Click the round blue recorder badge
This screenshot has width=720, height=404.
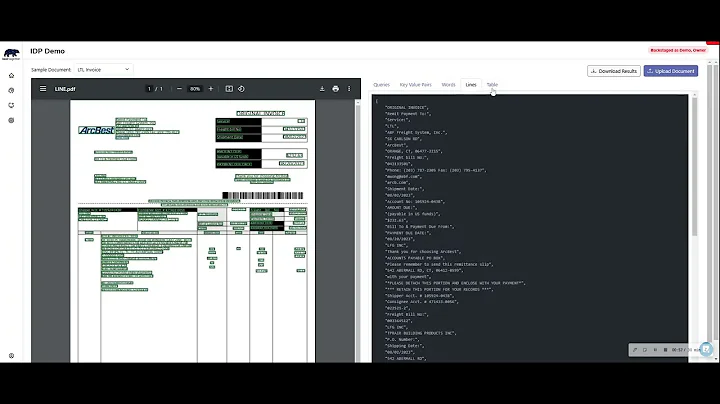pos(706,349)
